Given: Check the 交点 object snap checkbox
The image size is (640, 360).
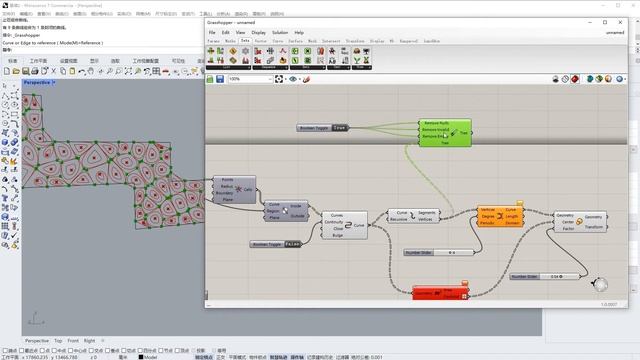Looking at the screenshot, I should 91,351.
